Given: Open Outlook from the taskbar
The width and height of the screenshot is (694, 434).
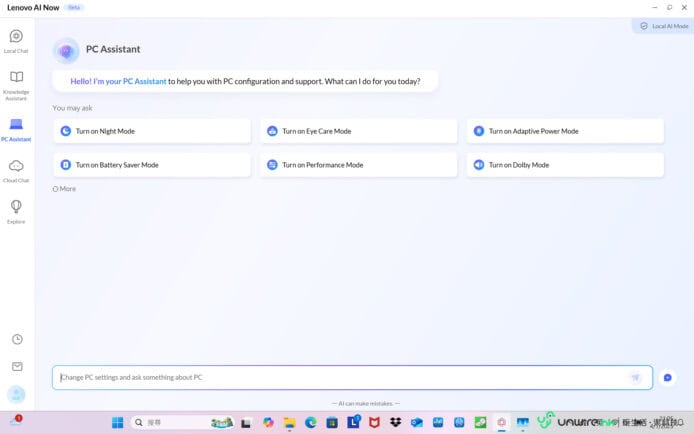Looking at the screenshot, I should tap(416, 422).
